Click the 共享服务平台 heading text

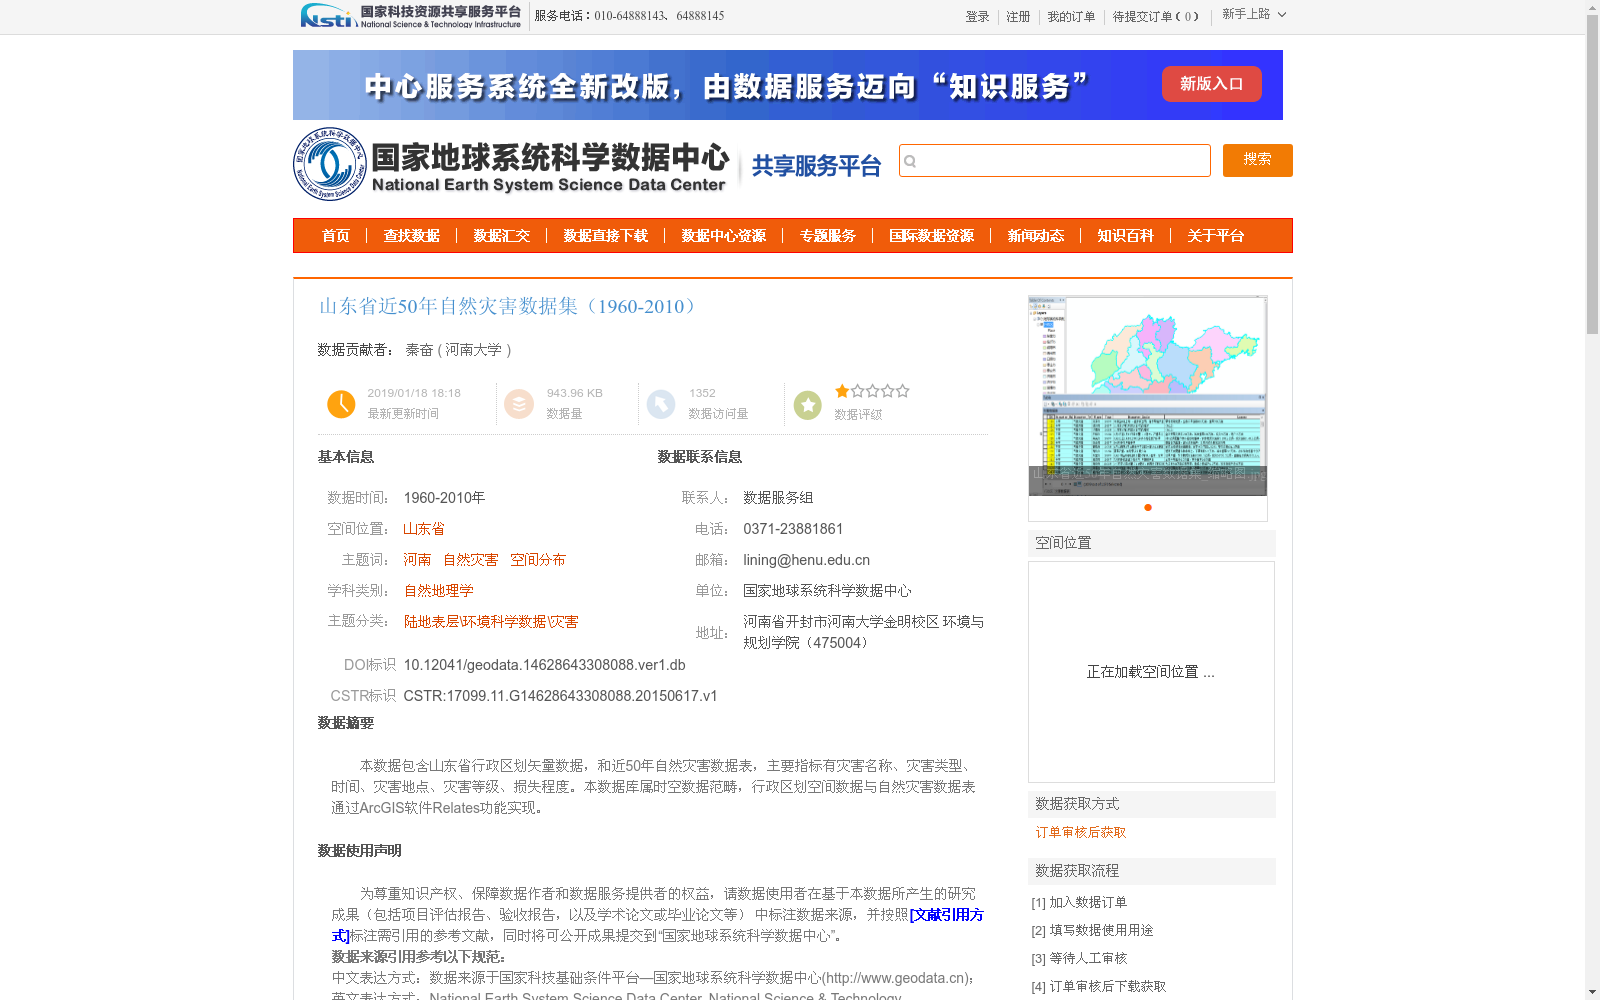click(816, 166)
